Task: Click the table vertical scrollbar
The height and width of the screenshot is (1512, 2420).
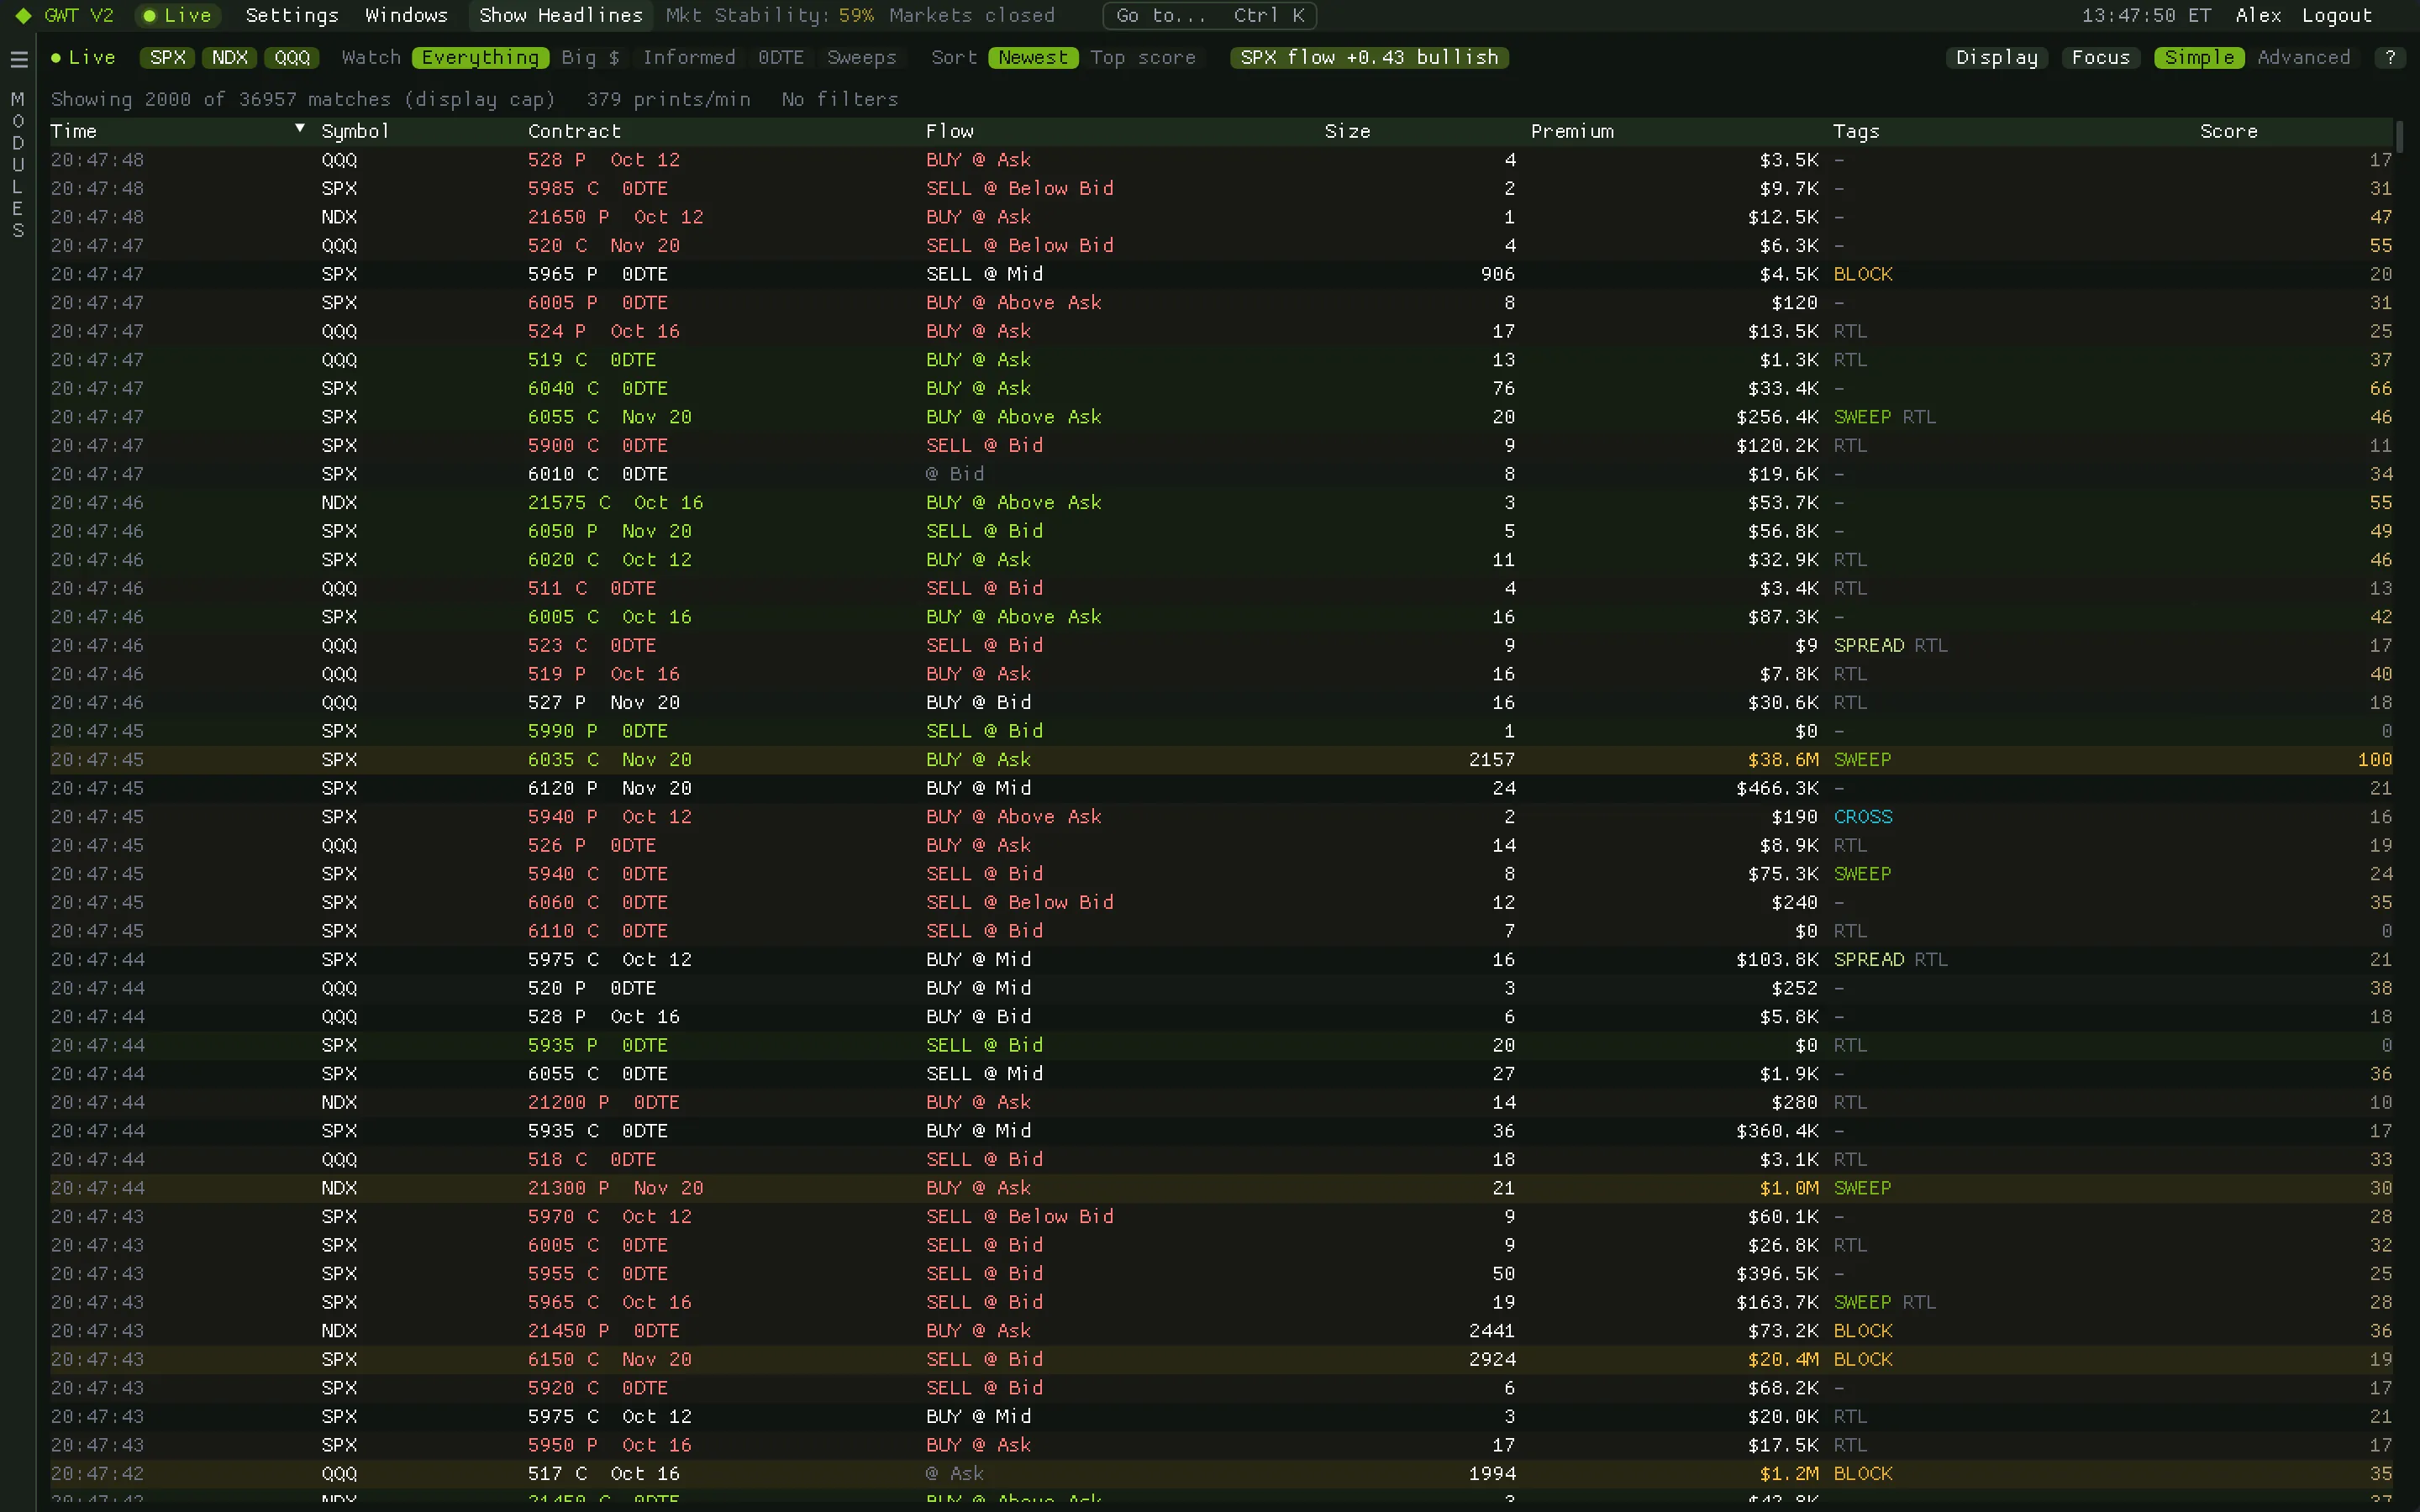Action: (2399, 137)
